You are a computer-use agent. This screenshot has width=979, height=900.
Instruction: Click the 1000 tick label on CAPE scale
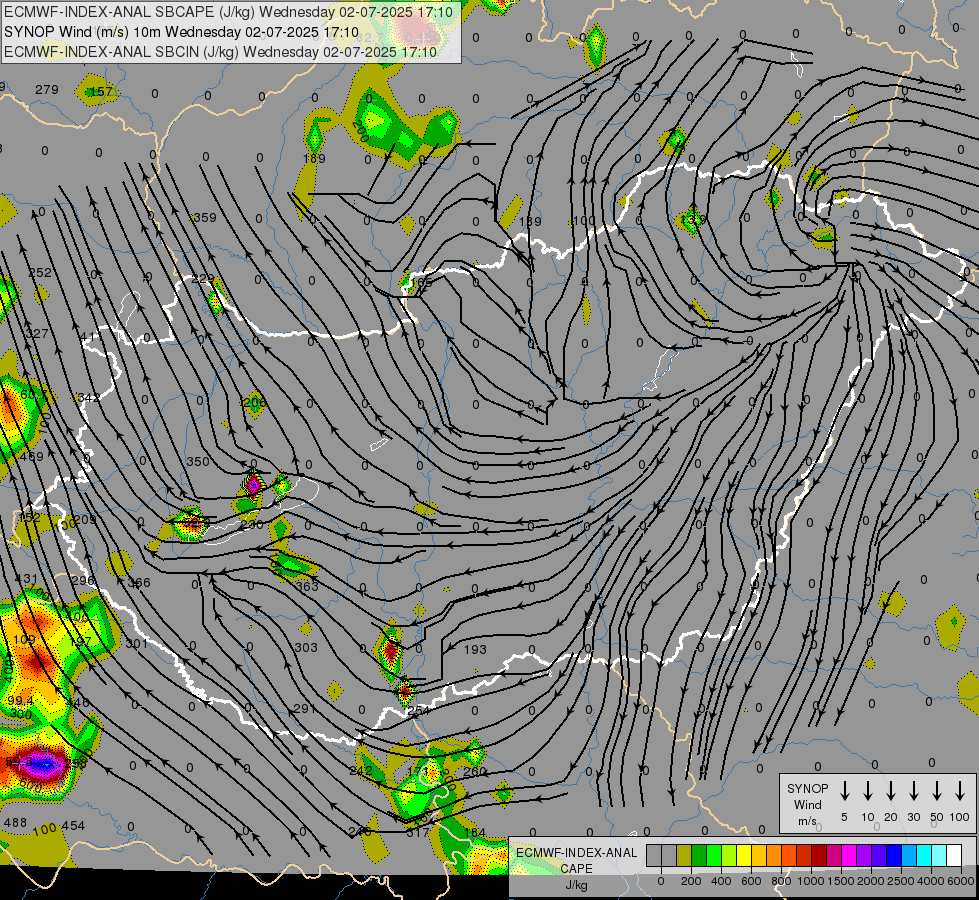(x=811, y=881)
